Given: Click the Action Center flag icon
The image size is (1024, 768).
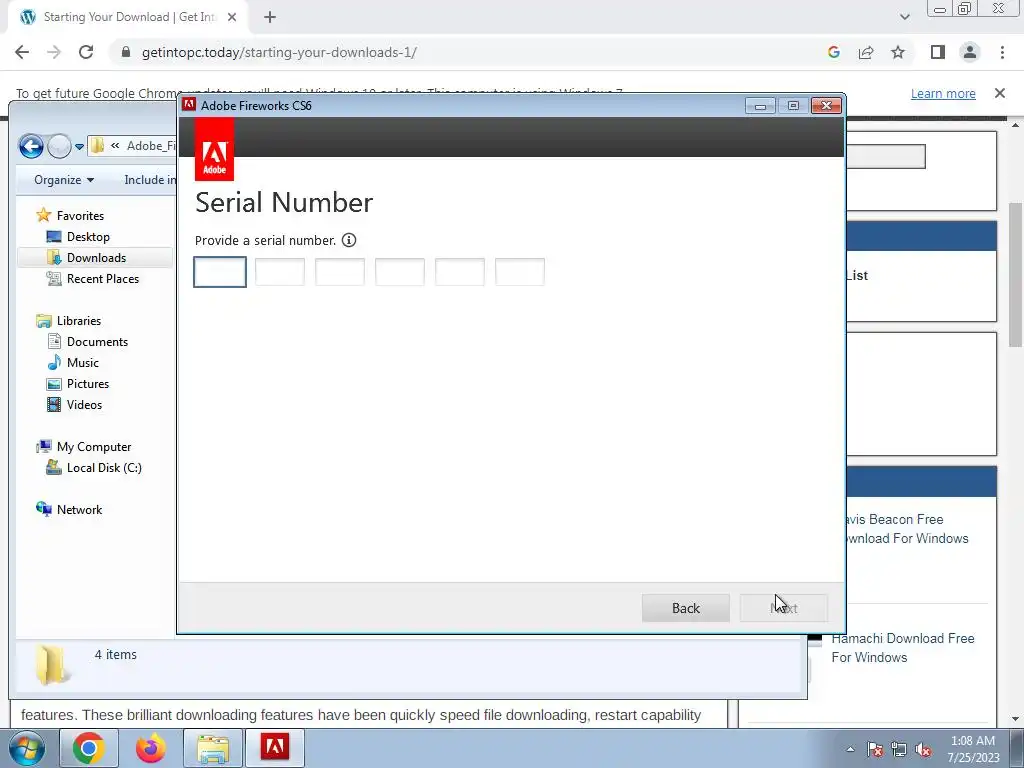Looking at the screenshot, I should [875, 749].
